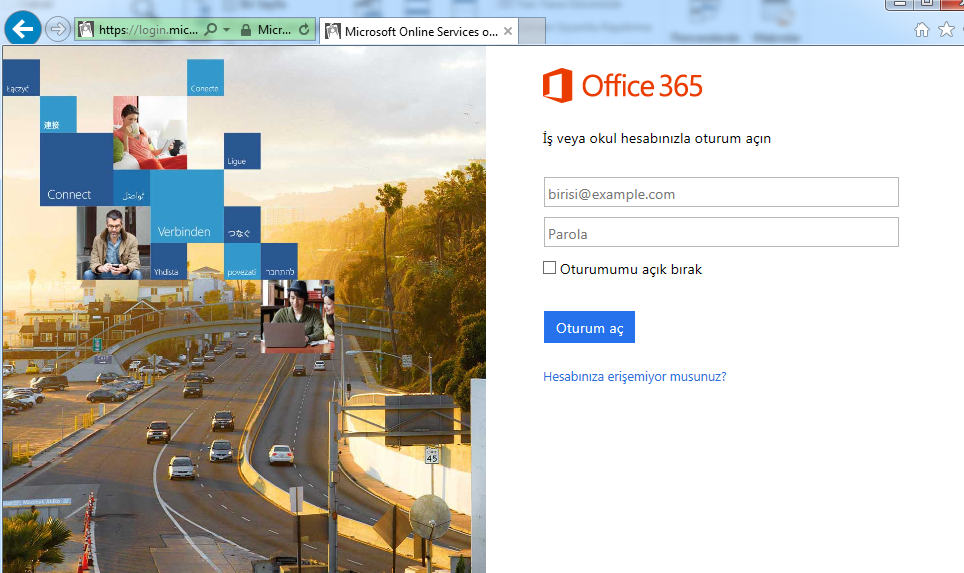Select the Microsoft Online Services tab
This screenshot has height=573, width=964.
point(418,31)
